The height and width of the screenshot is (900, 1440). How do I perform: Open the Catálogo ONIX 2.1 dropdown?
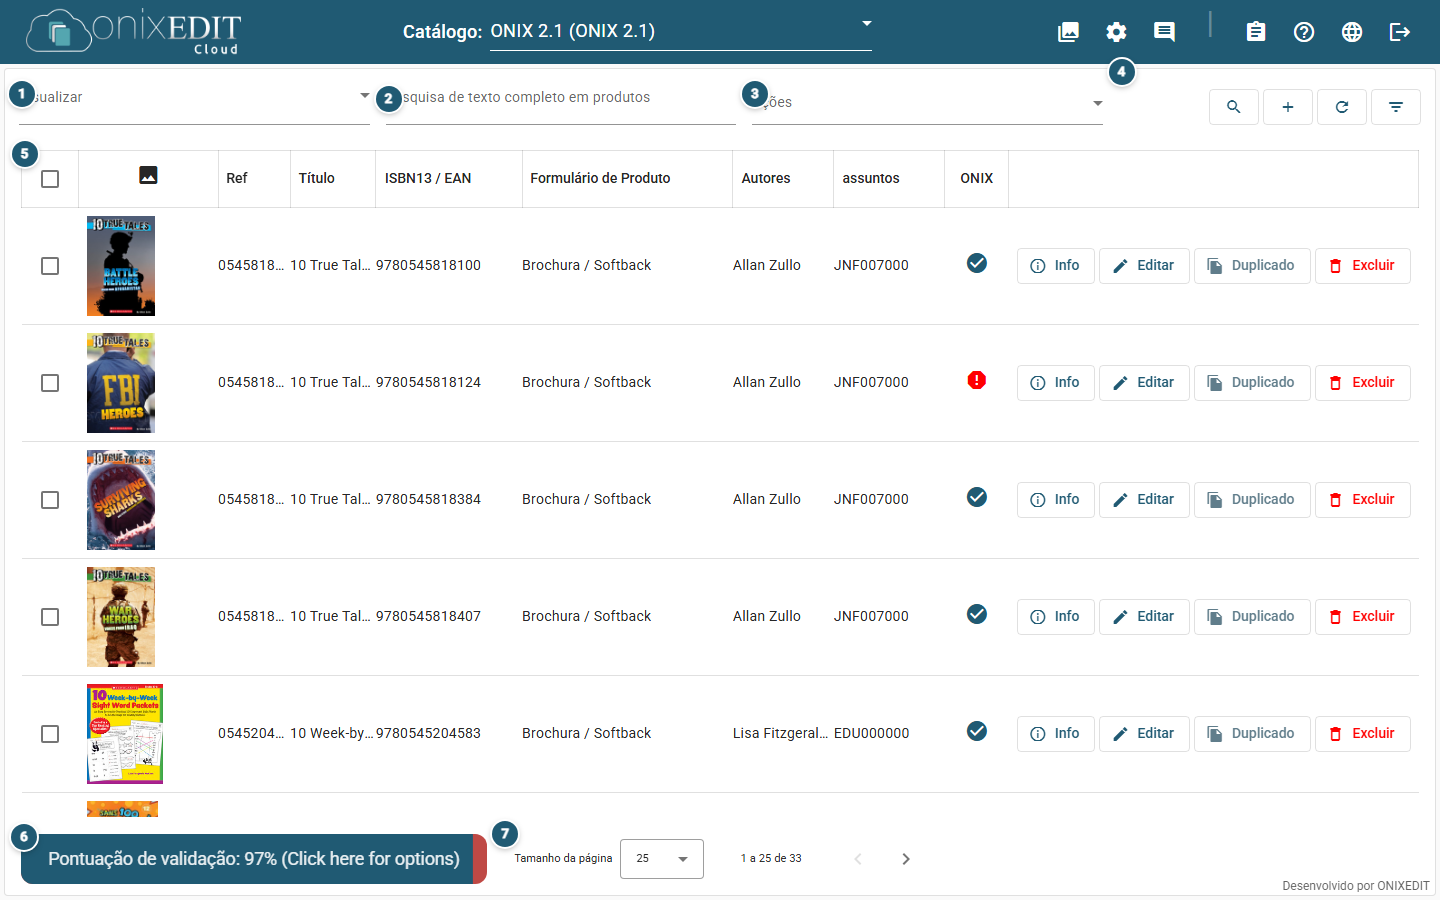click(x=681, y=31)
